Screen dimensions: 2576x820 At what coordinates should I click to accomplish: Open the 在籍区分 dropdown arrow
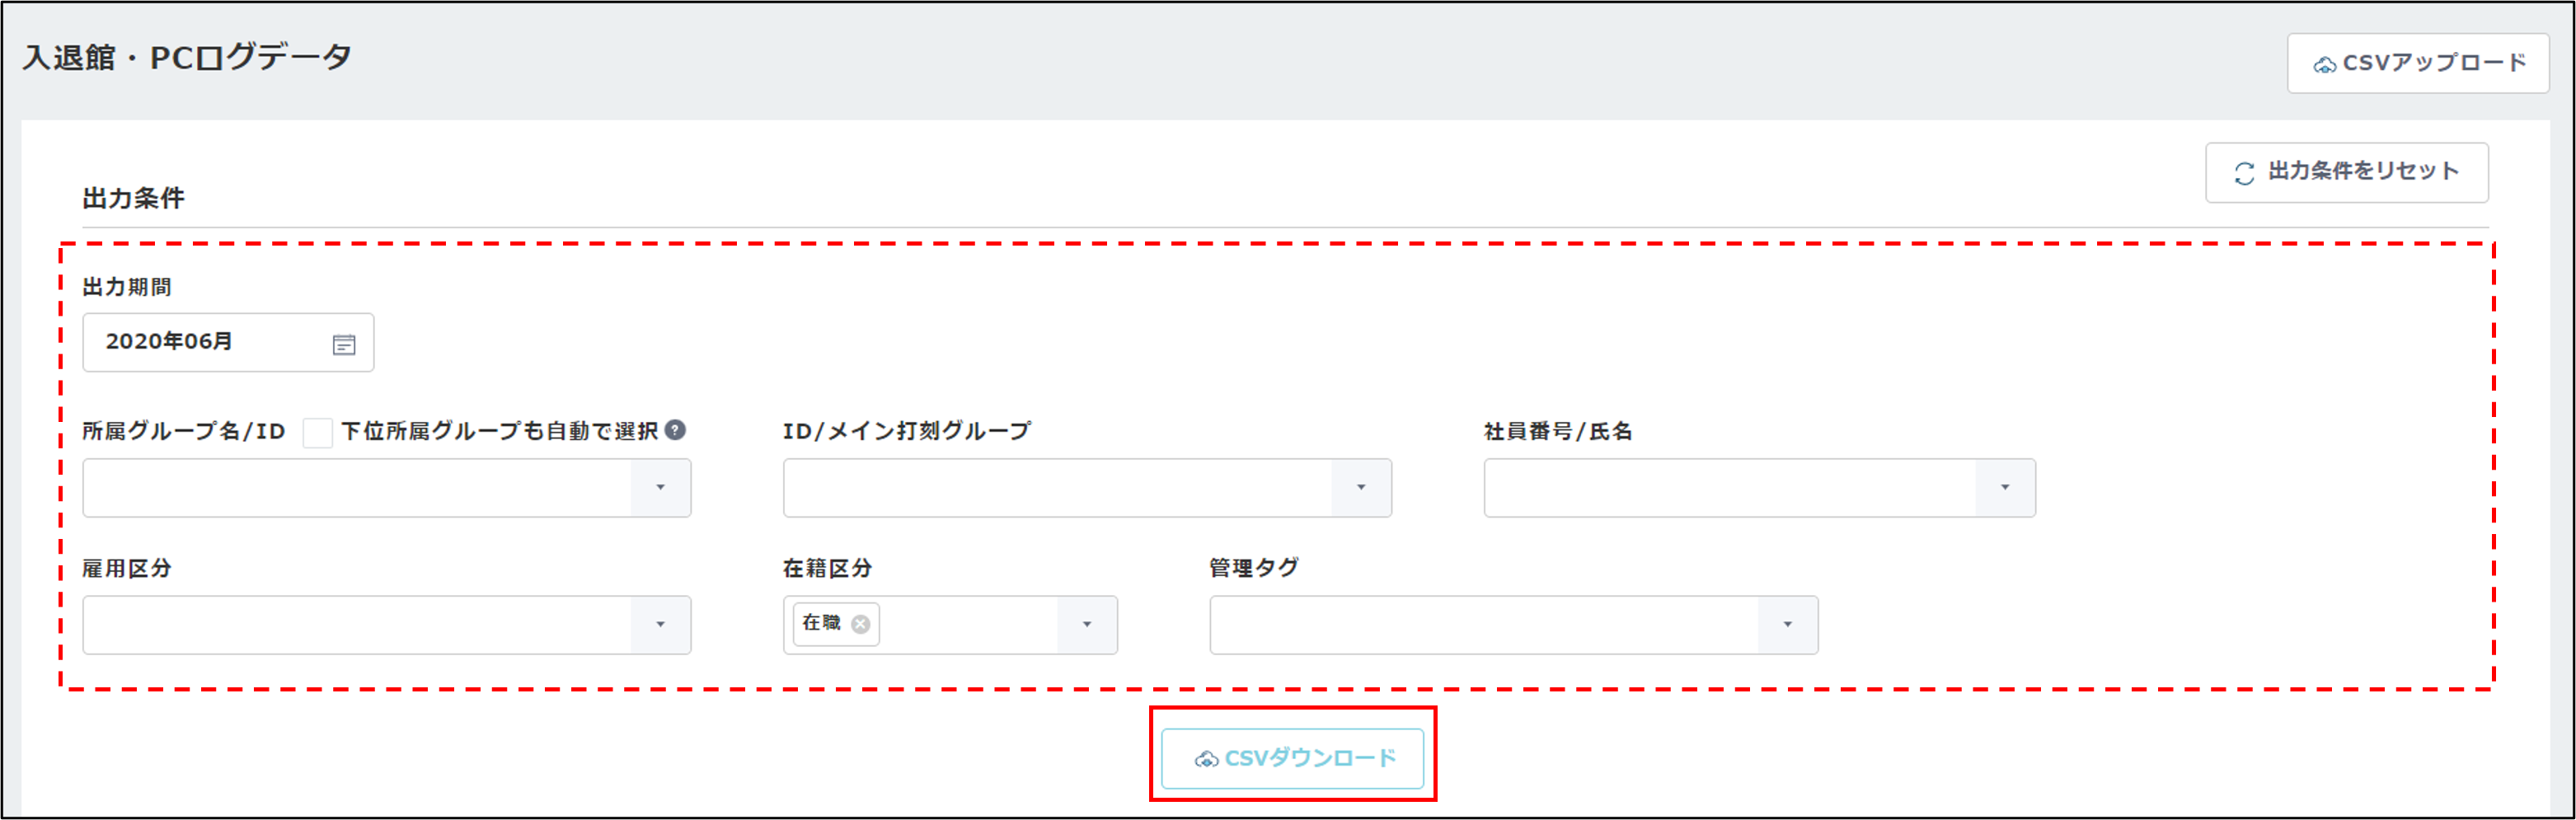pos(1086,624)
